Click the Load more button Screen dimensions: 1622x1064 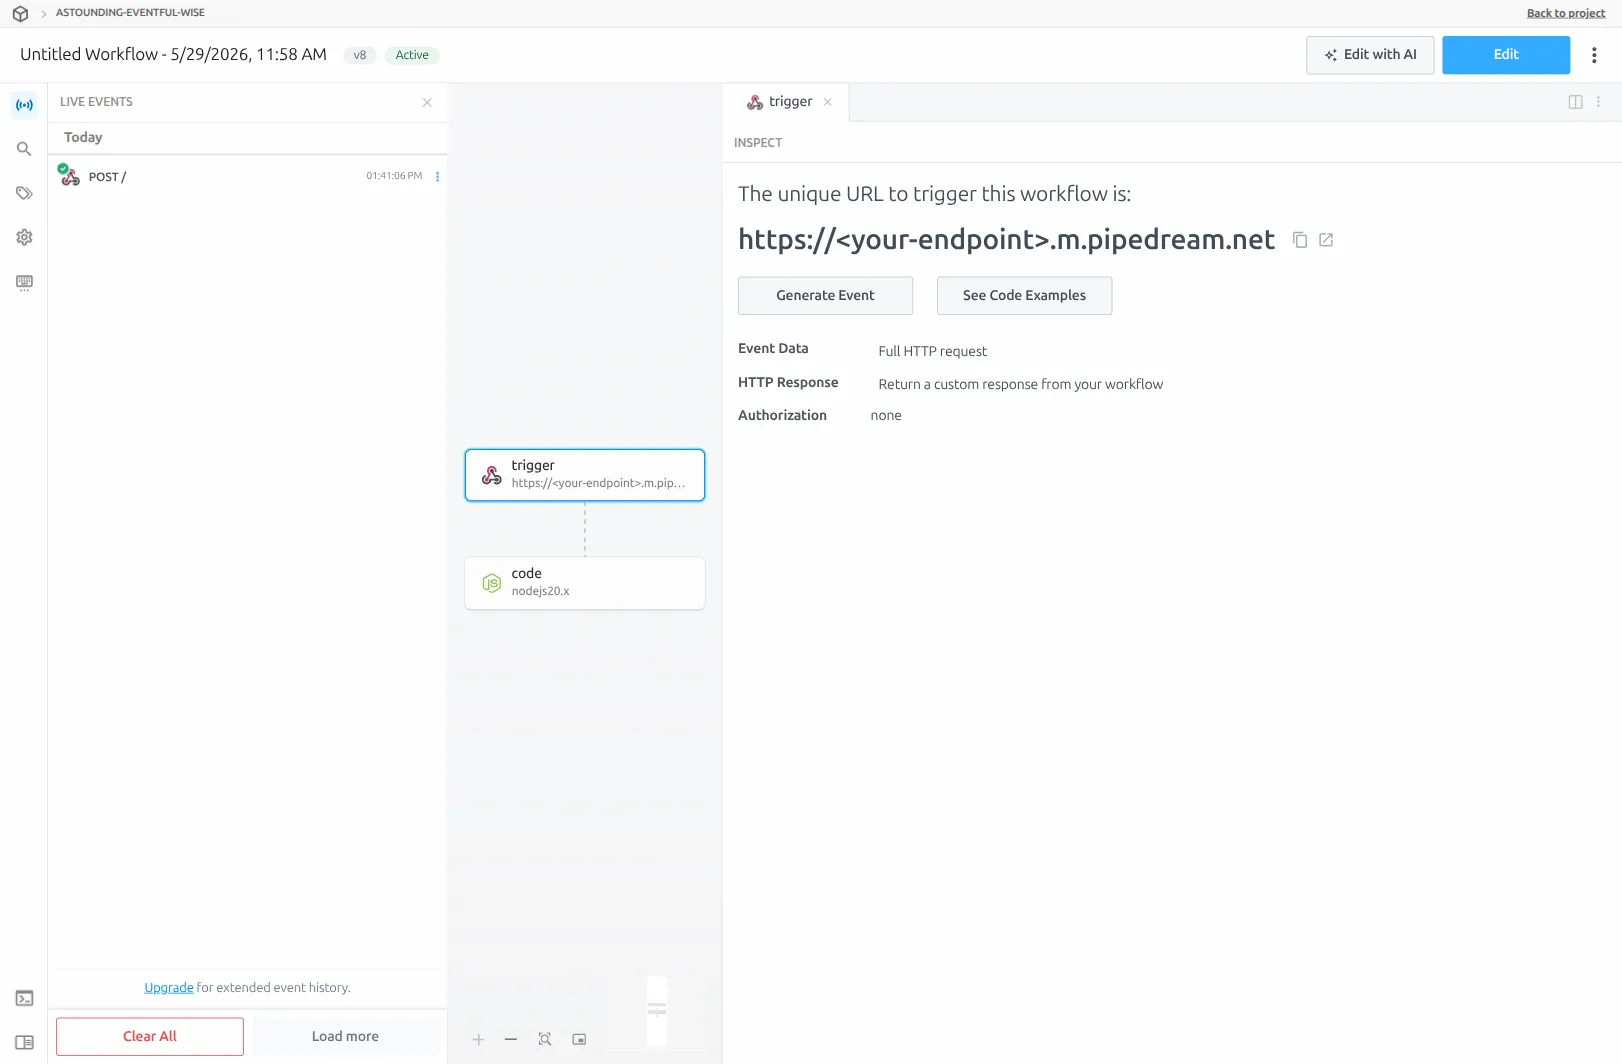[x=345, y=1036]
